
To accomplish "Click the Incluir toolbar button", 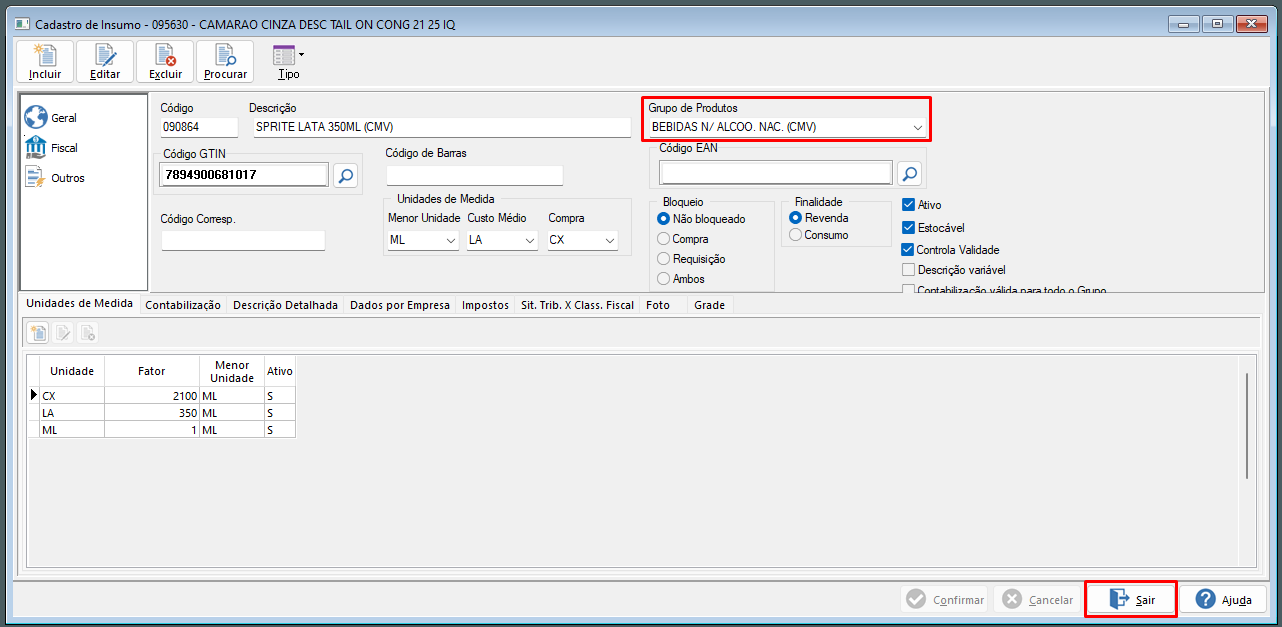I will 45,61.
